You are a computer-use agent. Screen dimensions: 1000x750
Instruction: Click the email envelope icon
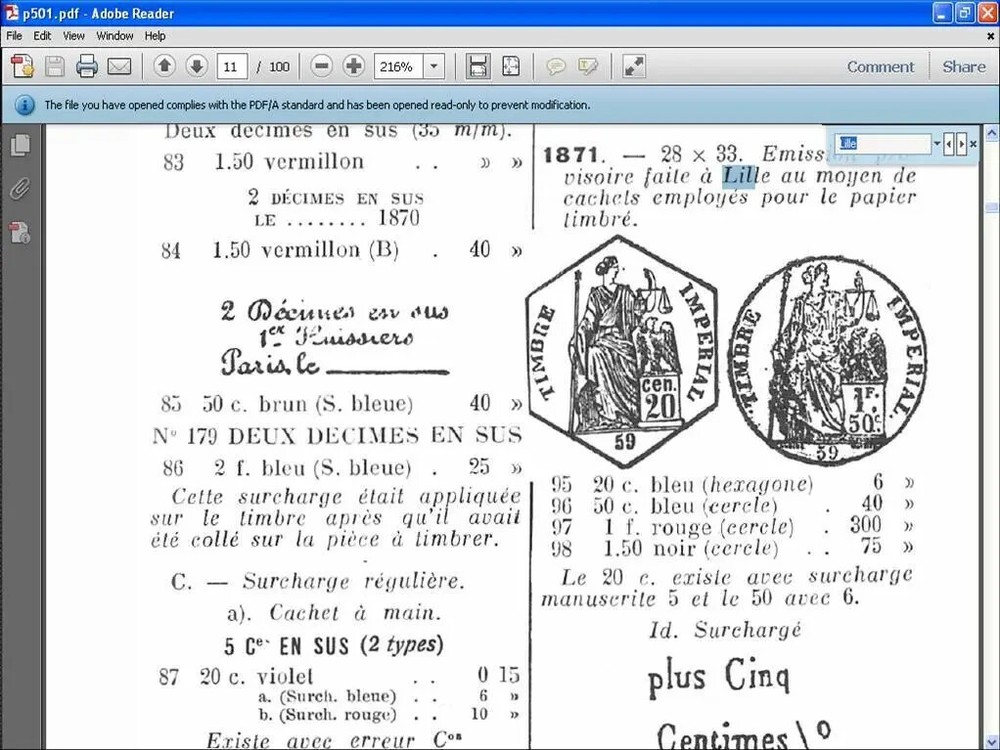tap(119, 67)
